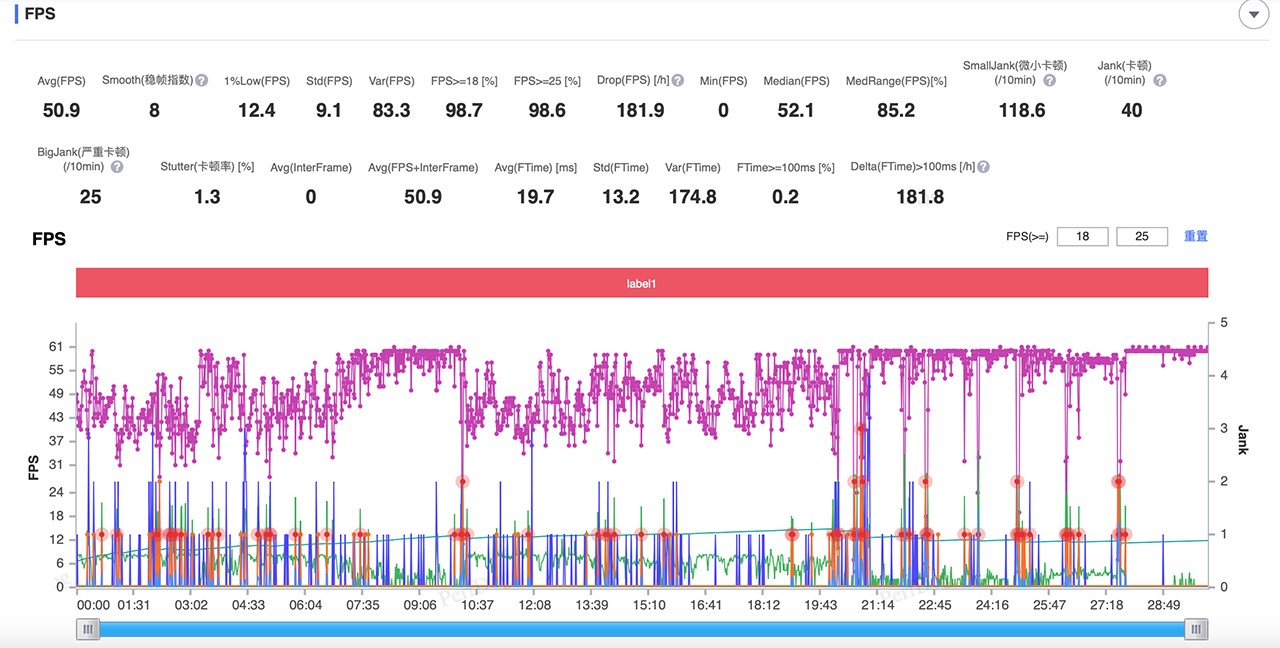1280x648 pixels.
Task: Click the MedRange(FPS)[%] value 85.2
Action: (896, 110)
